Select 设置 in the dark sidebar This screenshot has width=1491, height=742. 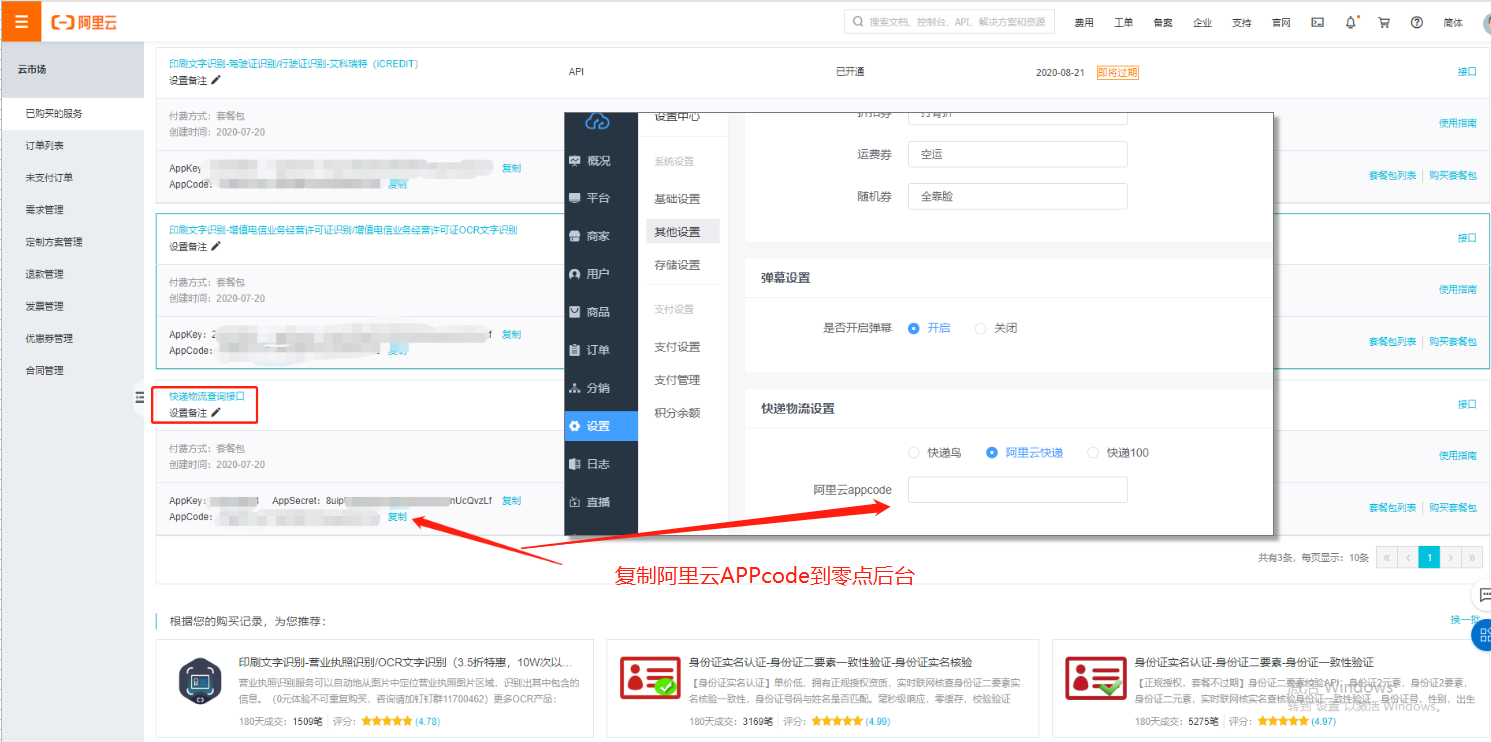click(600, 426)
